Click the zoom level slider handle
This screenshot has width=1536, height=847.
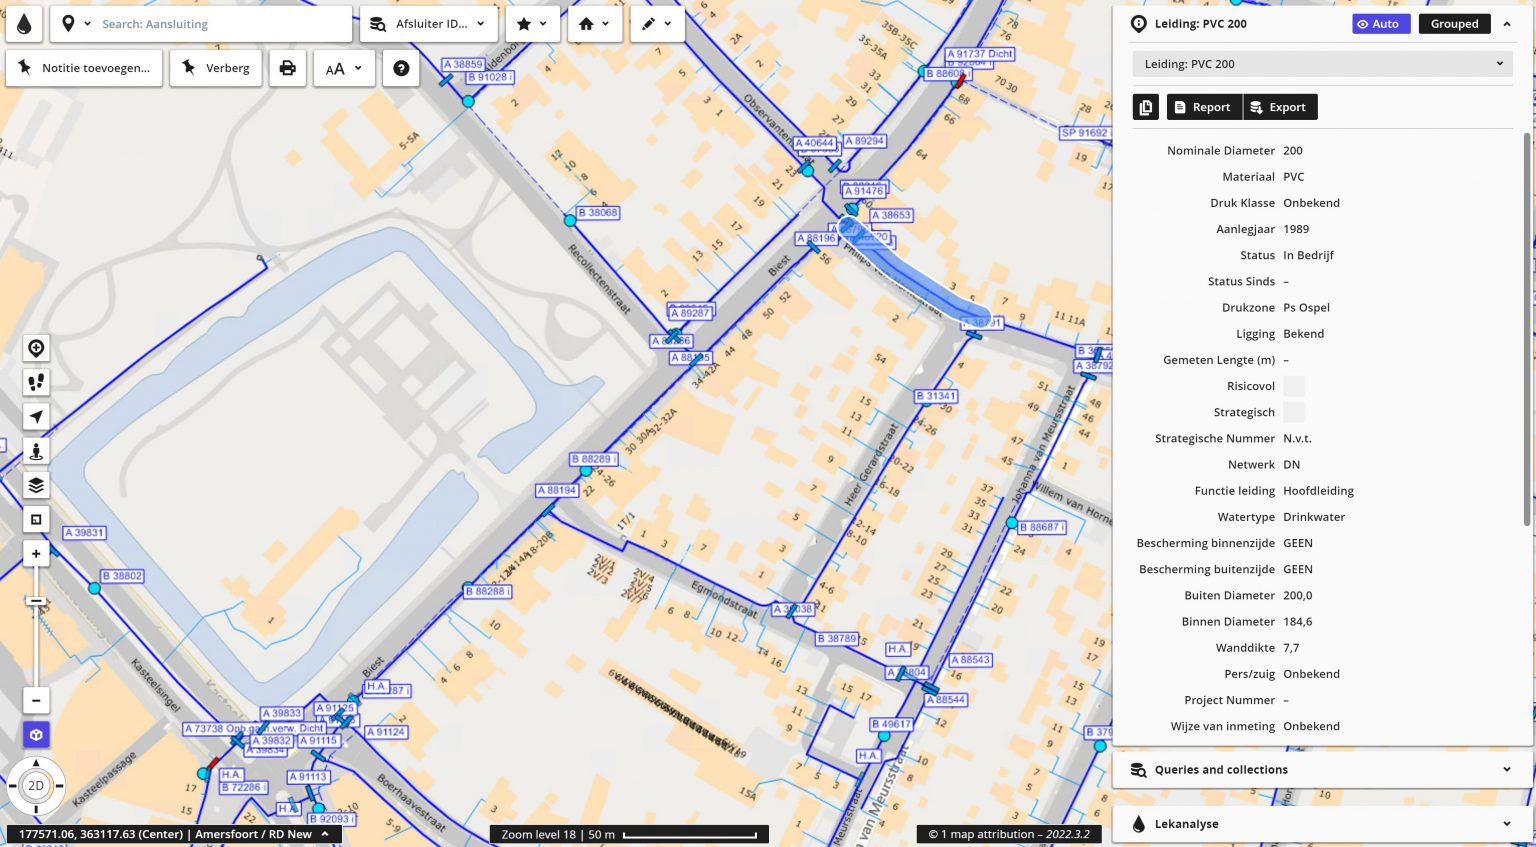(36, 601)
